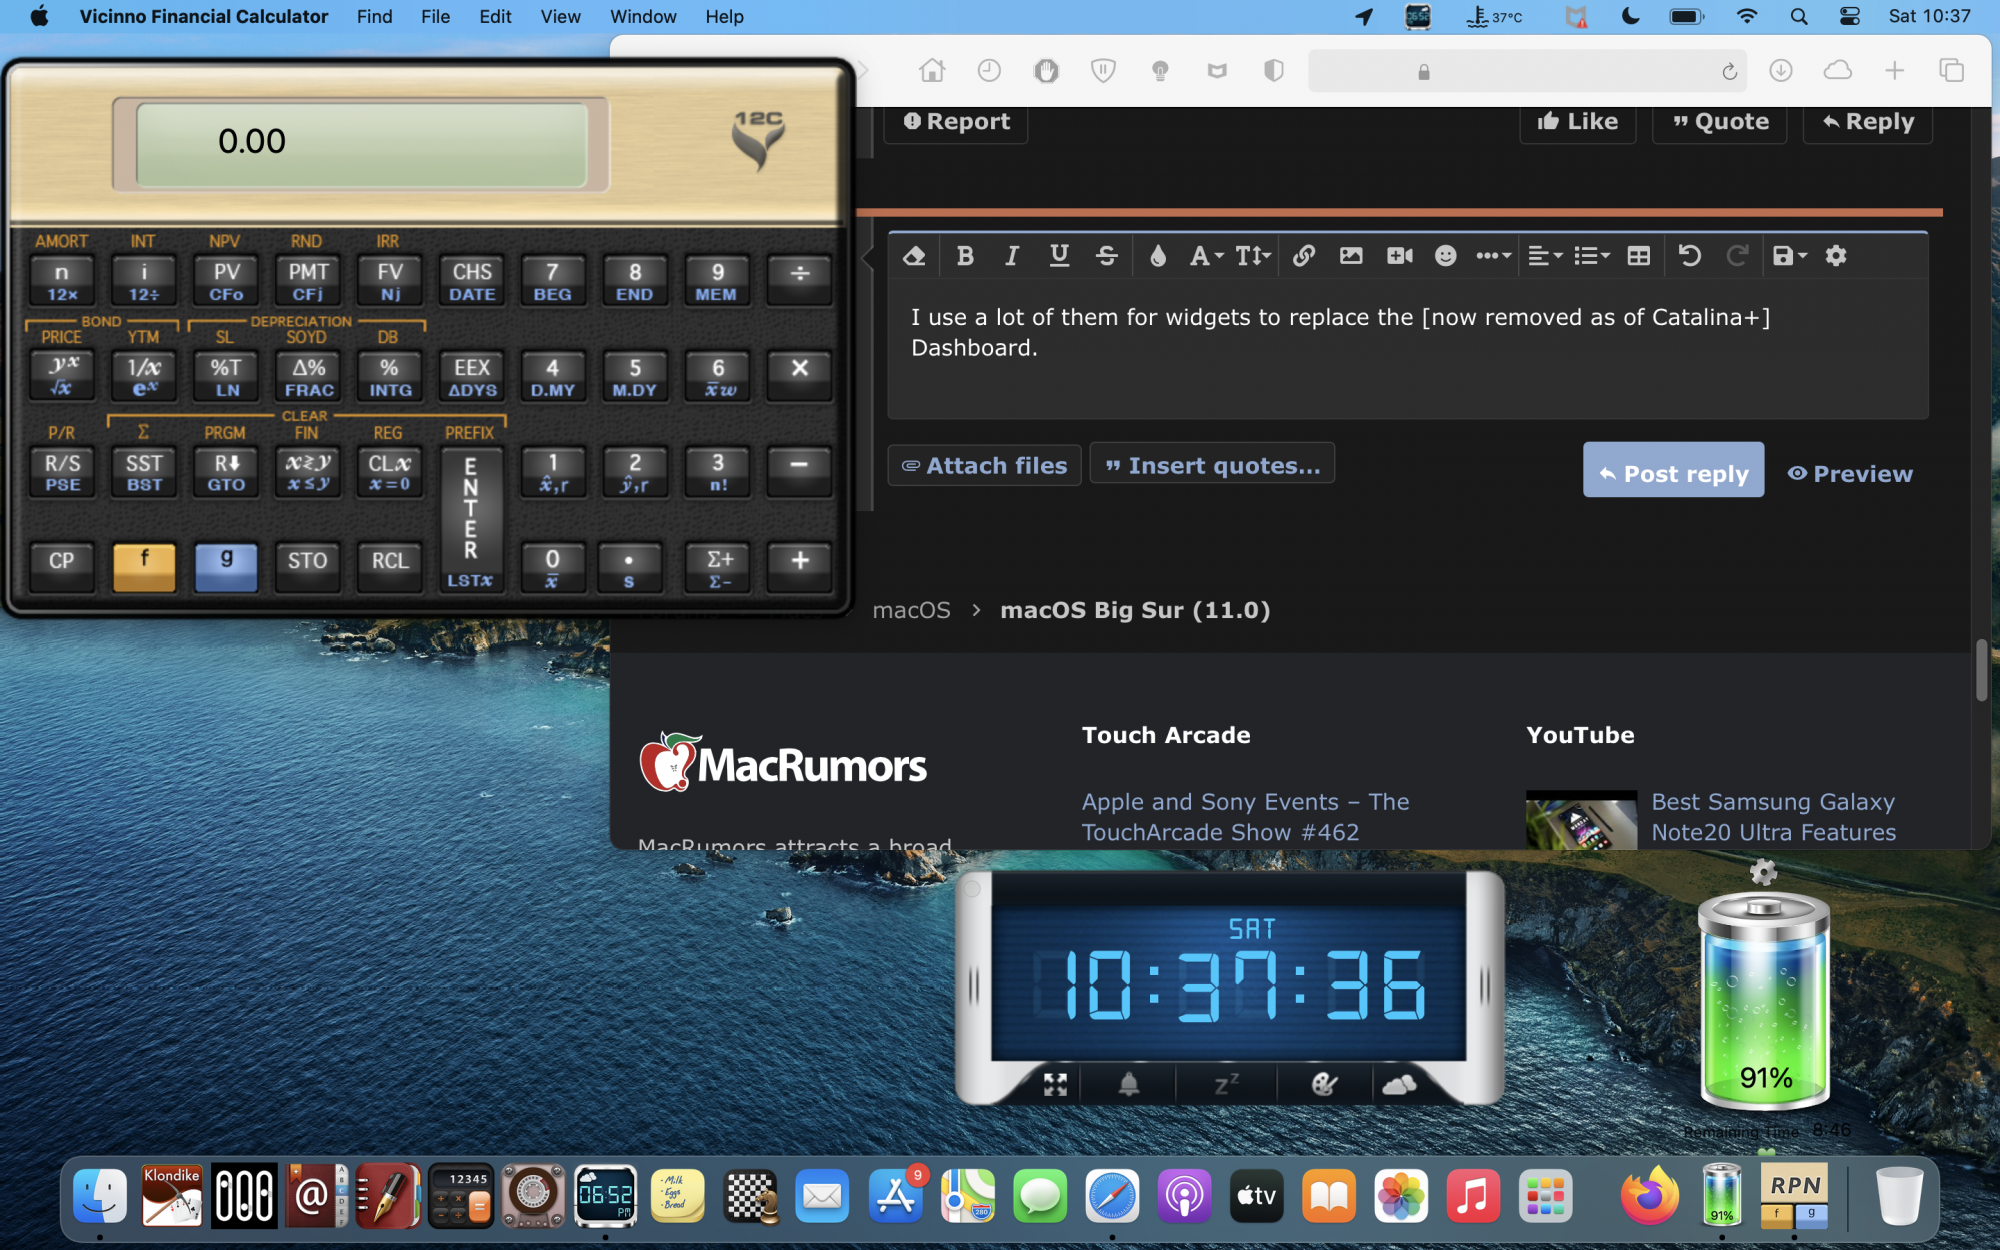Insert table using the grid icon
2000x1250 pixels.
[x=1638, y=256]
